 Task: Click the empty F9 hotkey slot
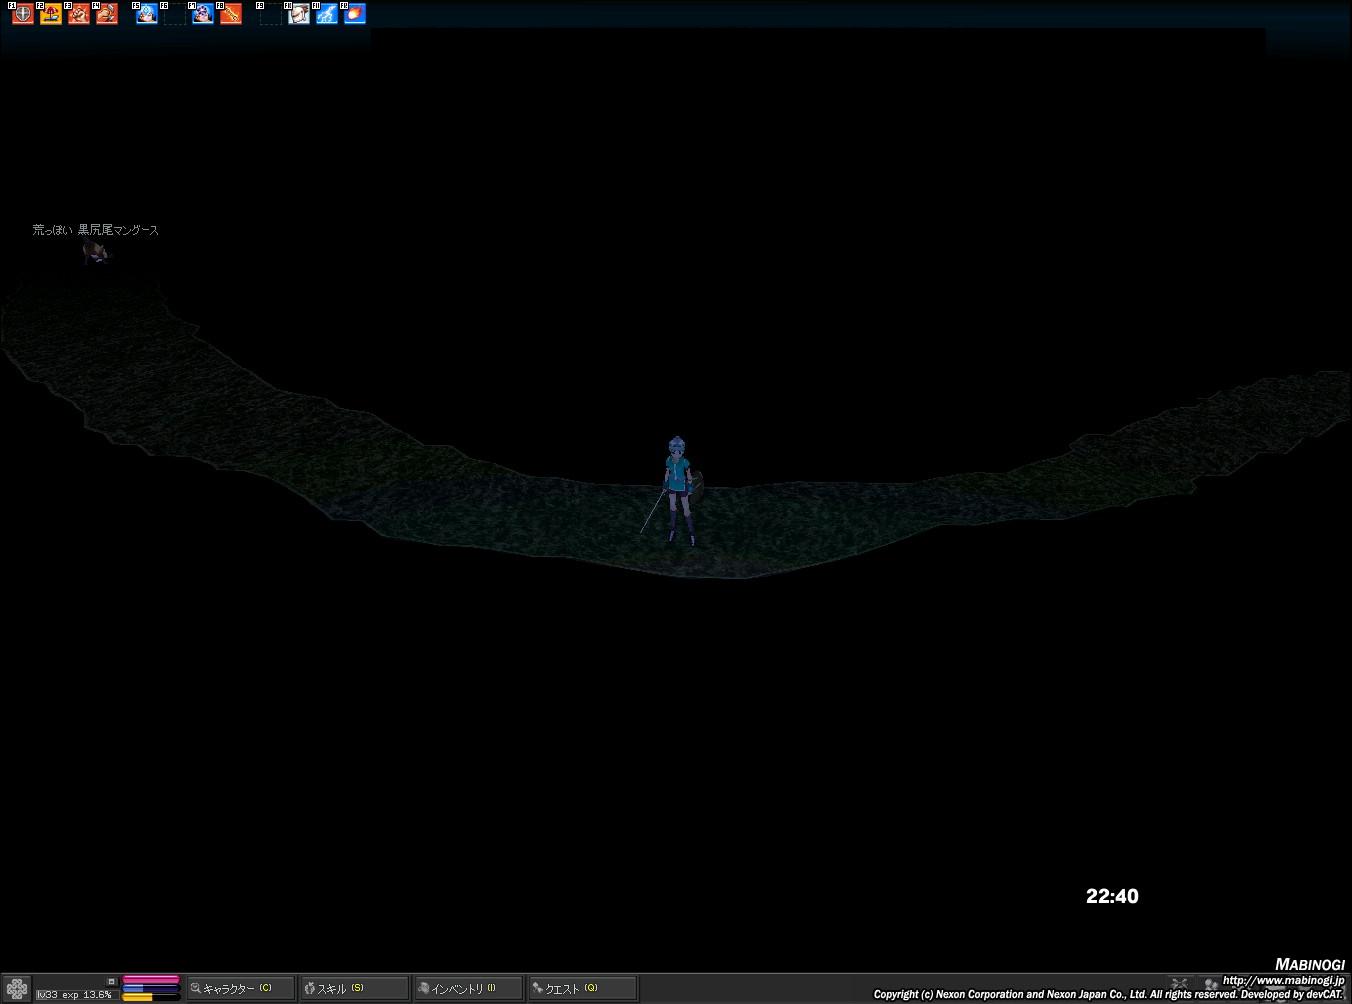tap(271, 14)
